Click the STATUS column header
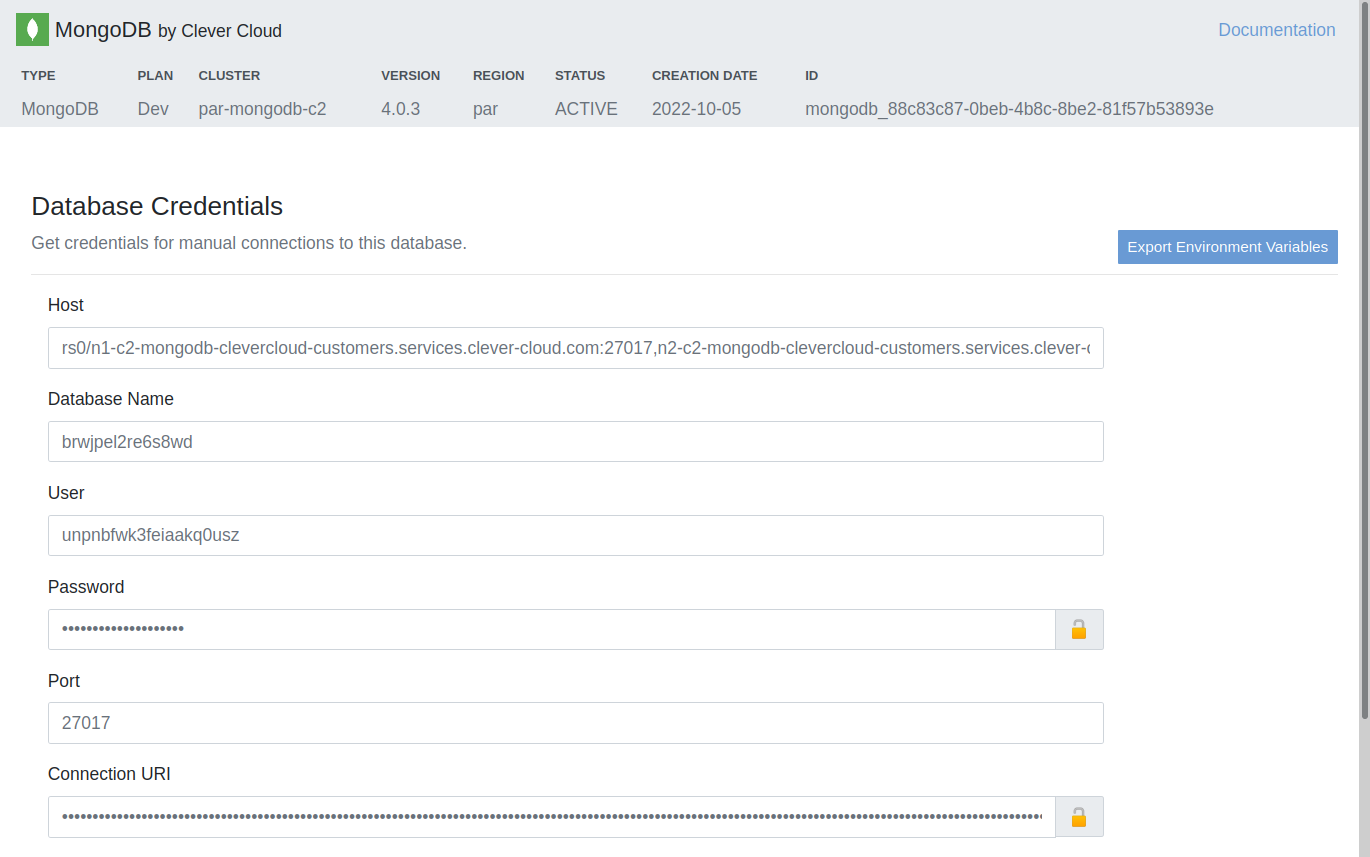1370x857 pixels. coord(580,75)
